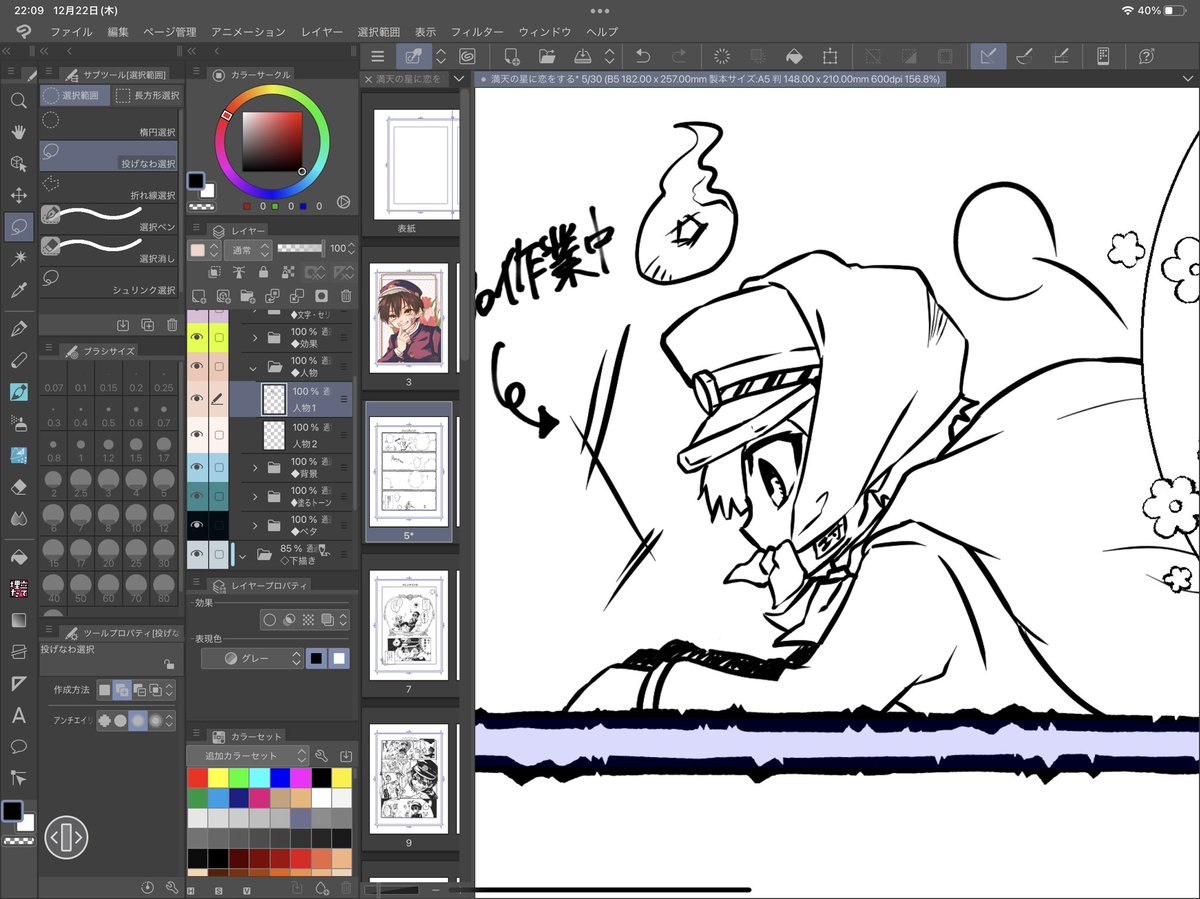
Task: Click the New document icon in command bar
Action: 512,56
